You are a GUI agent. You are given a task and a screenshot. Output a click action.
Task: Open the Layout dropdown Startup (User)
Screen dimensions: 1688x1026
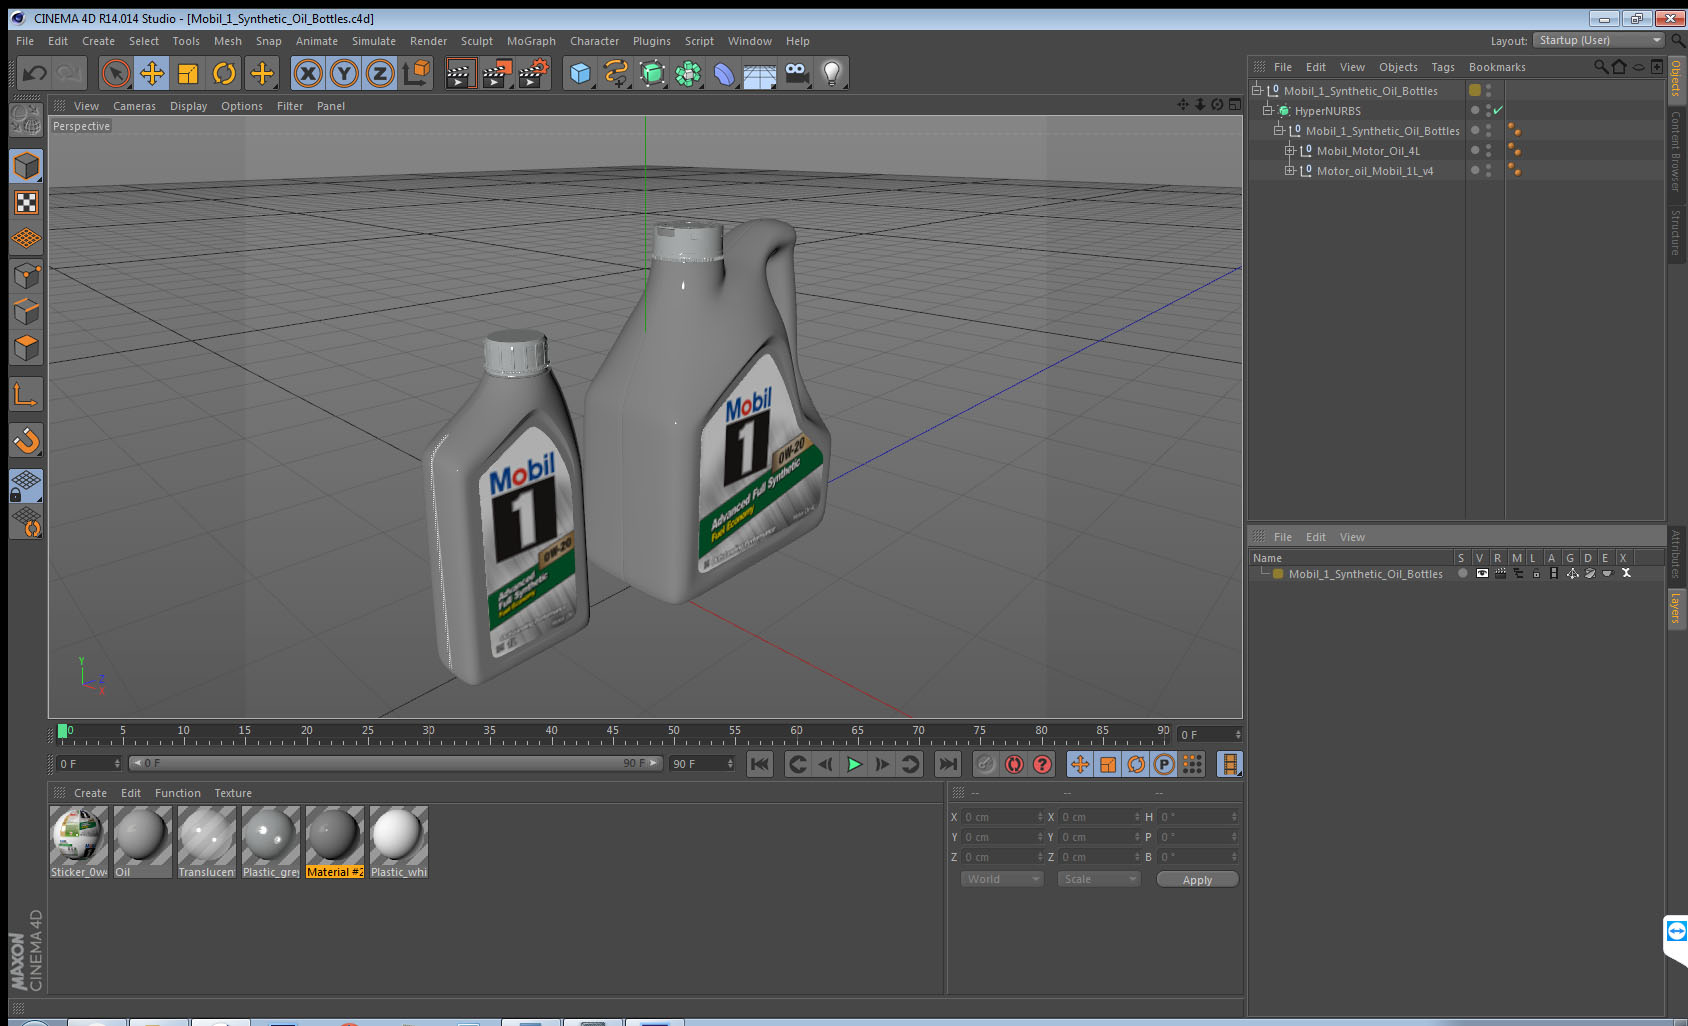tap(1598, 40)
